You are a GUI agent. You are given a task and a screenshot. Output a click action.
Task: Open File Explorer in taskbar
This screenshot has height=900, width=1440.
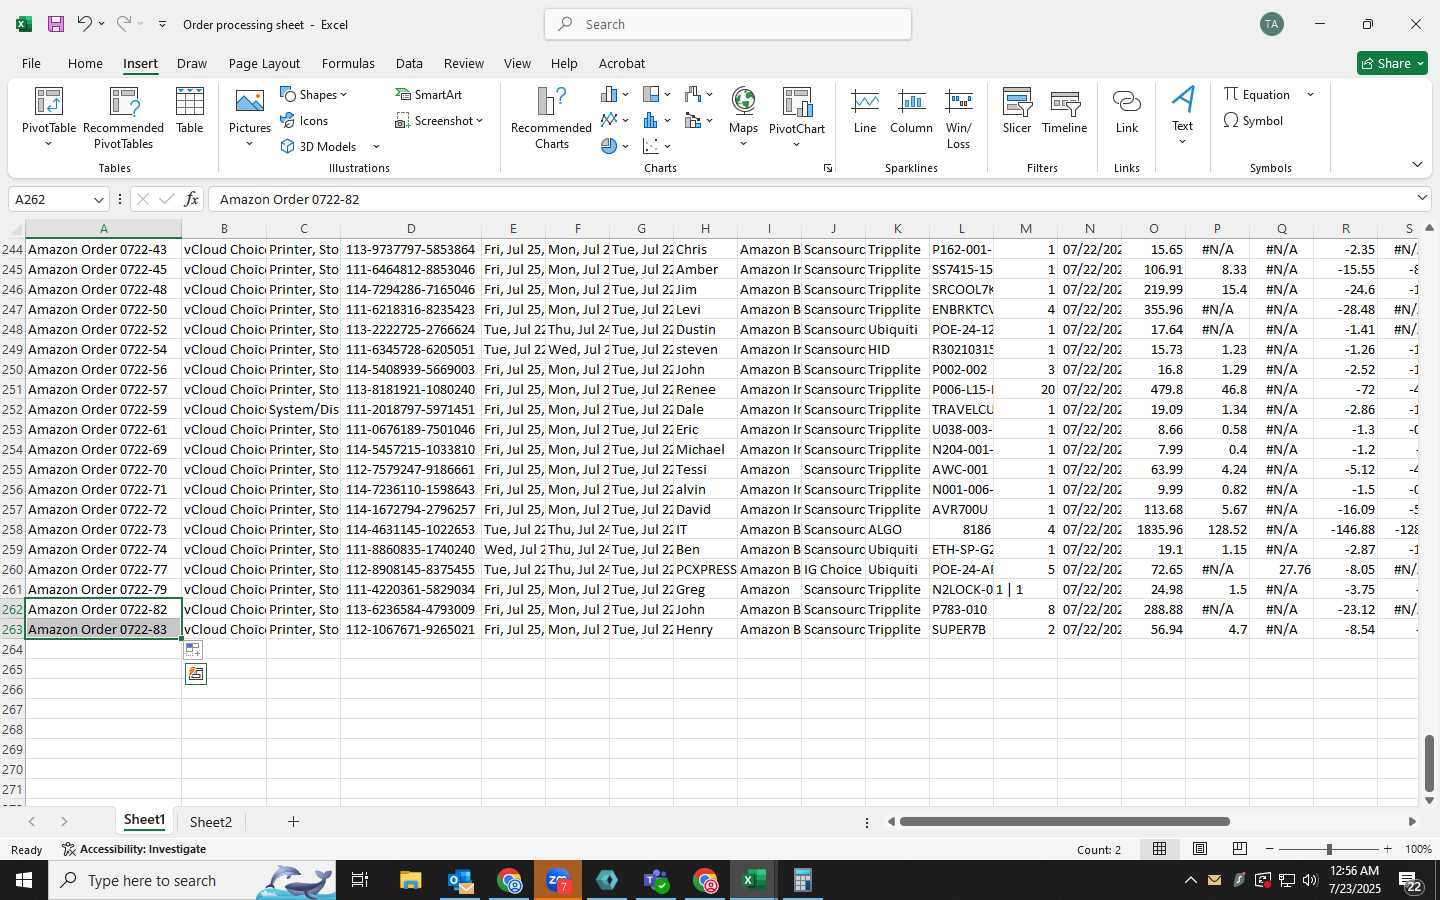tap(411, 881)
